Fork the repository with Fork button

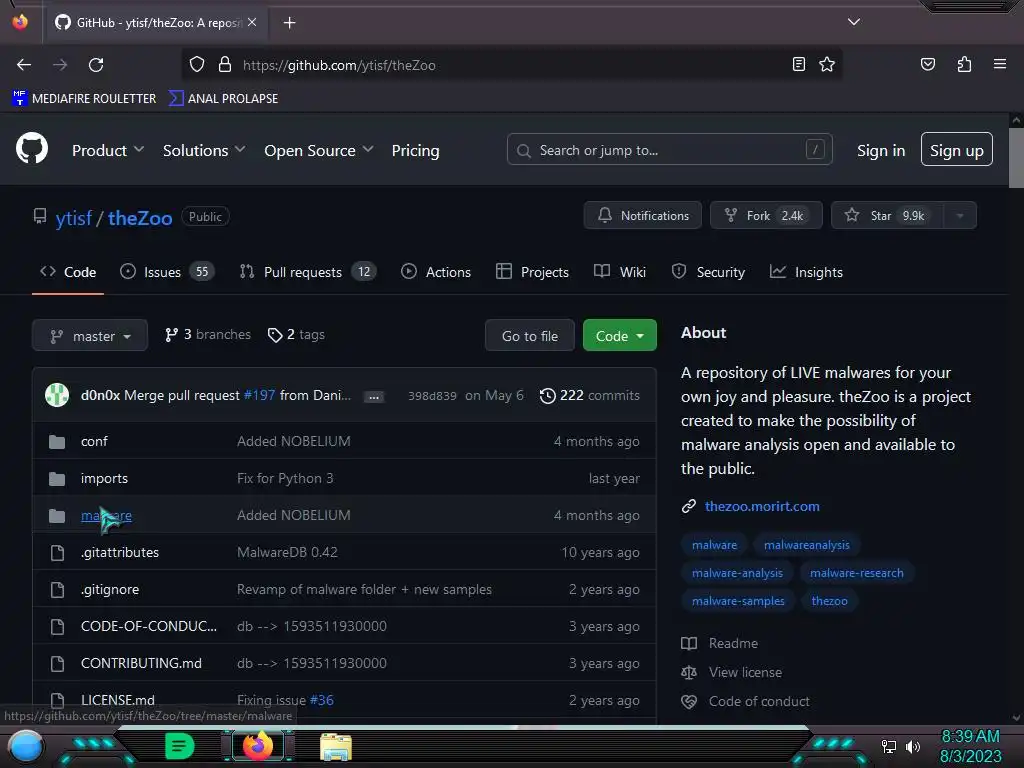click(x=766, y=216)
